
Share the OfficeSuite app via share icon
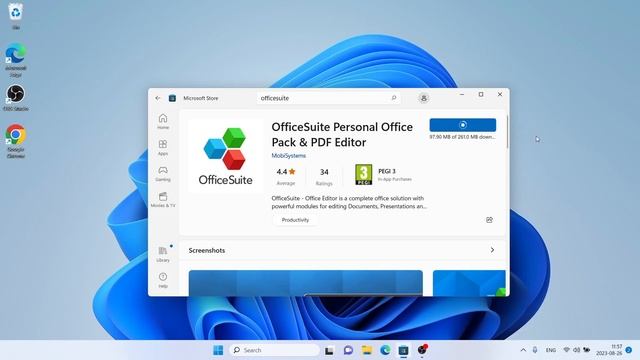489,220
